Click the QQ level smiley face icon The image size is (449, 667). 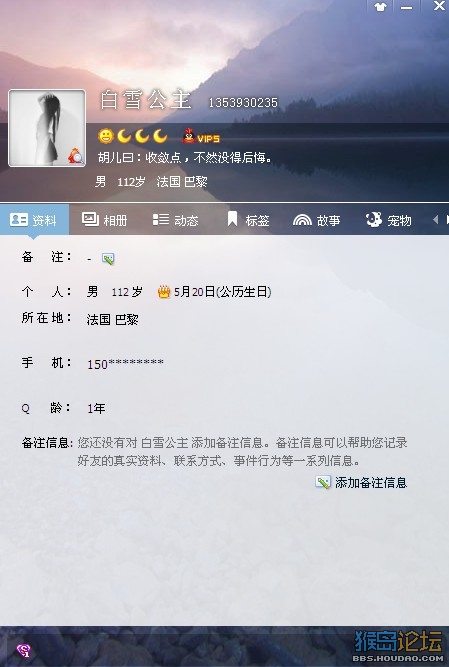(106, 136)
